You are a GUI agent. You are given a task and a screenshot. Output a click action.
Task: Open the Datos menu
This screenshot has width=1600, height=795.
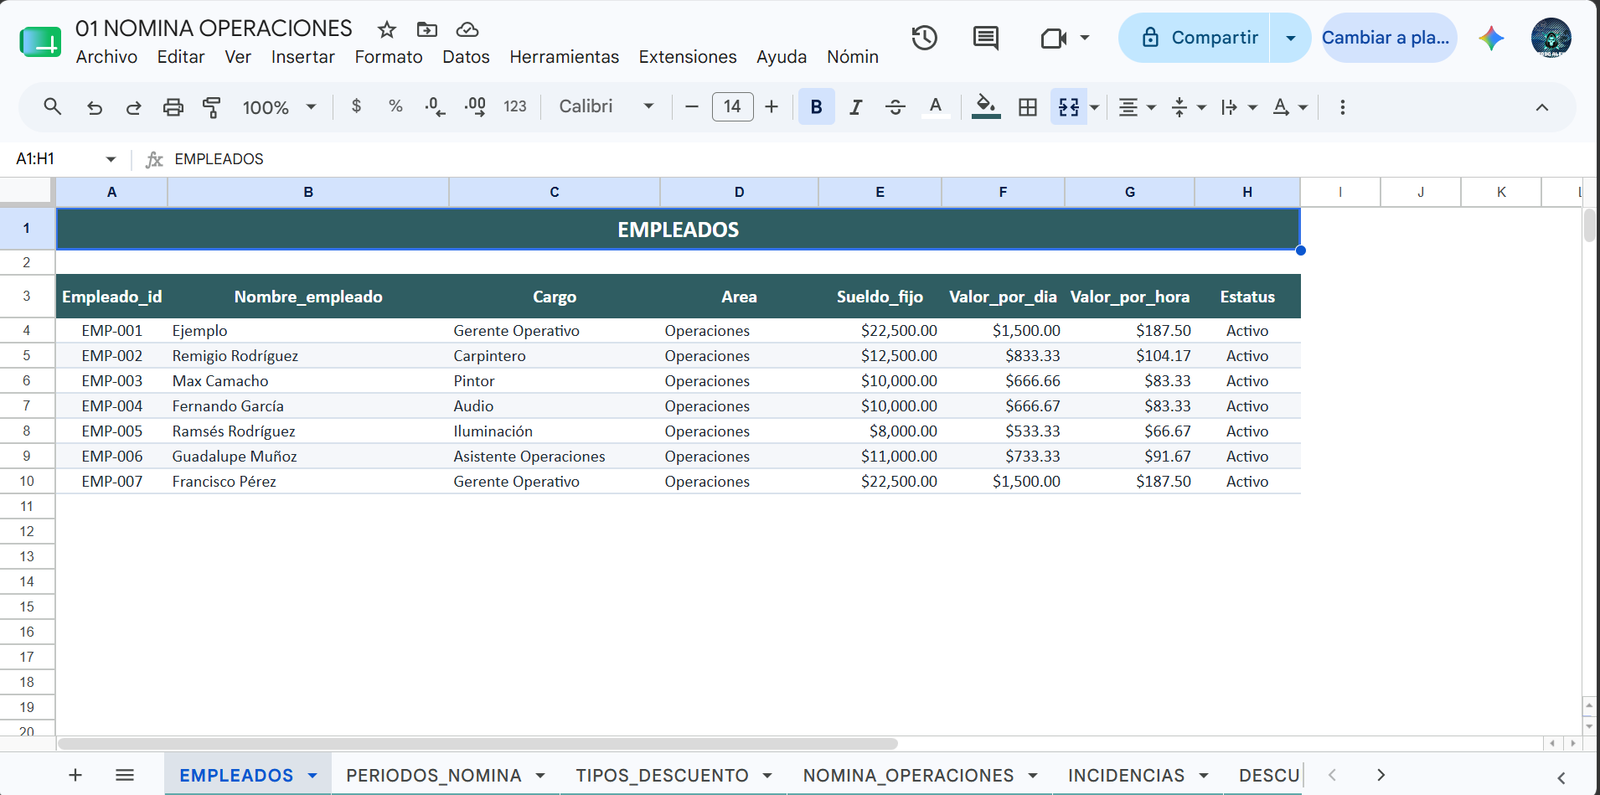pyautogui.click(x=466, y=57)
